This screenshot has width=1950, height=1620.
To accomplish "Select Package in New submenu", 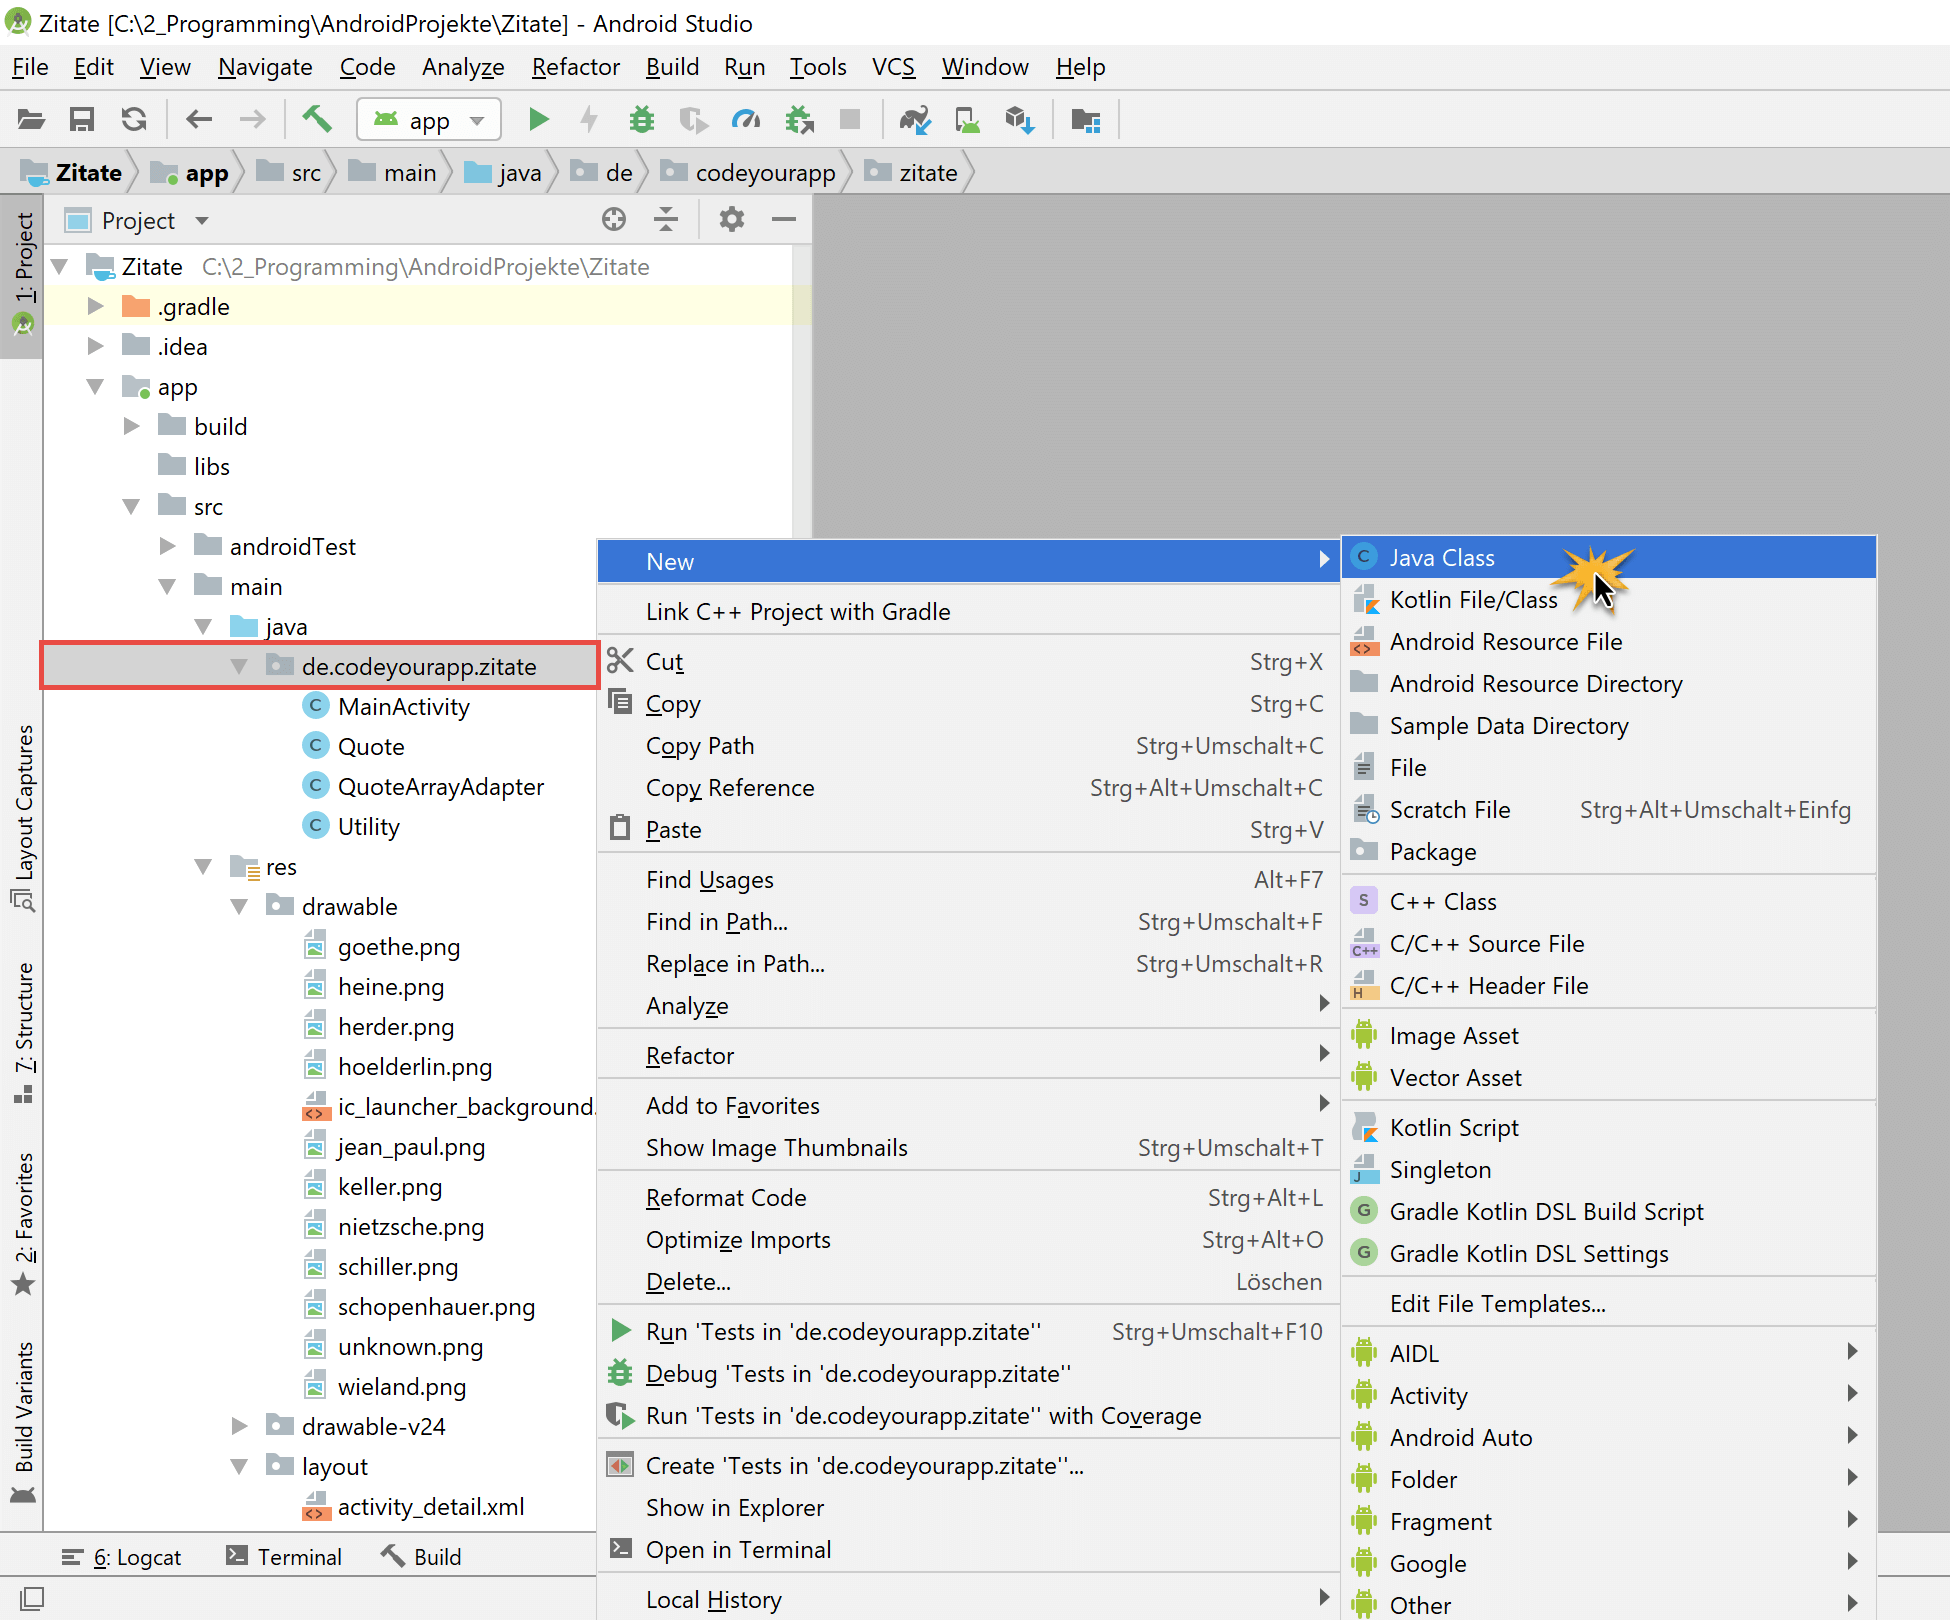I will (1608, 851).
